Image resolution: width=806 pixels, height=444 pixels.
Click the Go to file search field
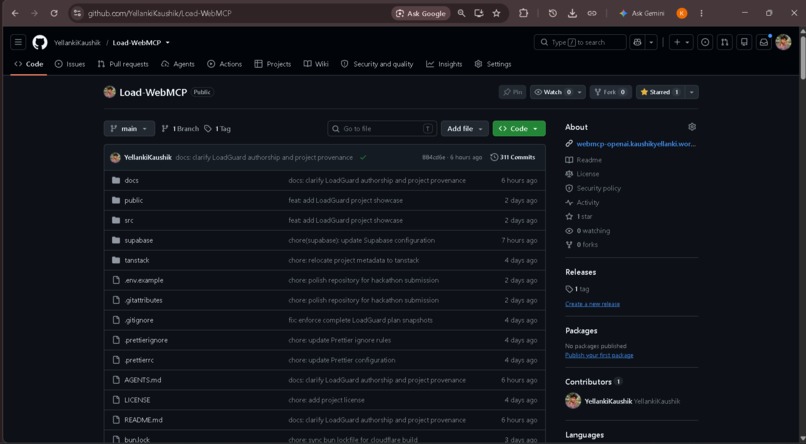click(x=382, y=128)
